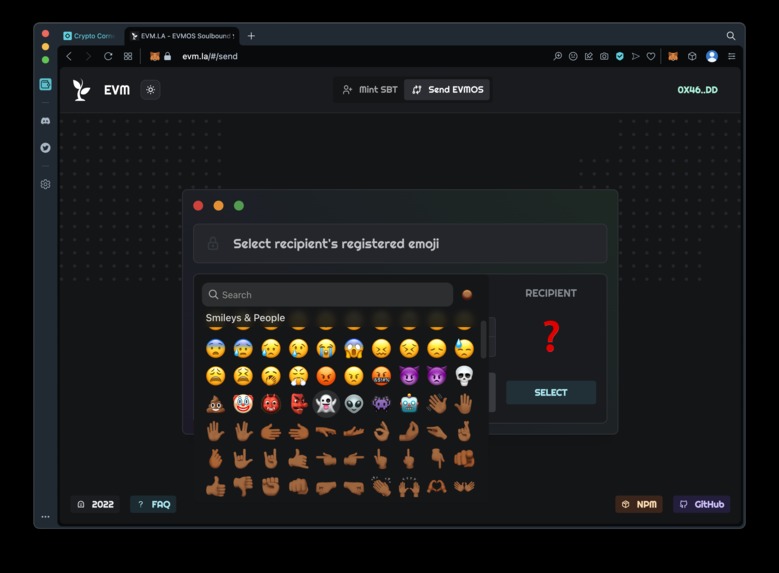Open the FAQ link

(x=154, y=504)
